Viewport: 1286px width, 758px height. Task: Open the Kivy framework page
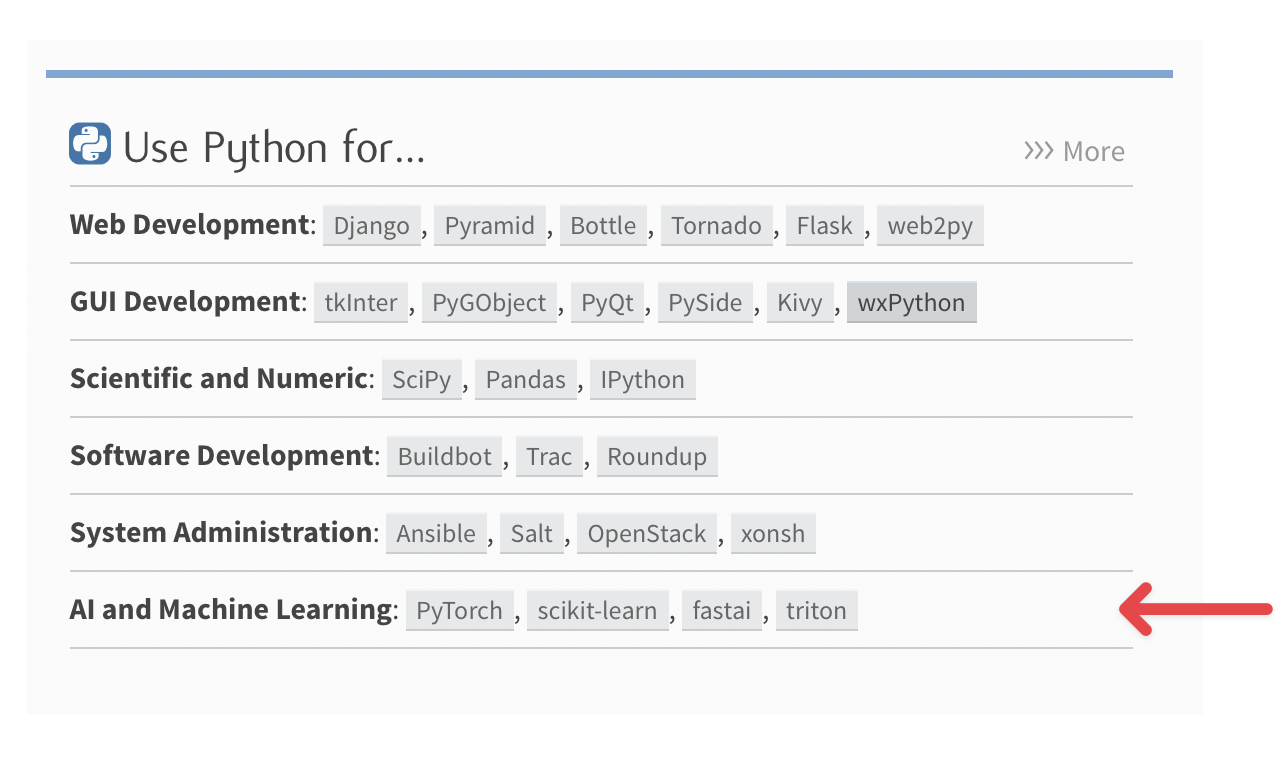point(800,302)
